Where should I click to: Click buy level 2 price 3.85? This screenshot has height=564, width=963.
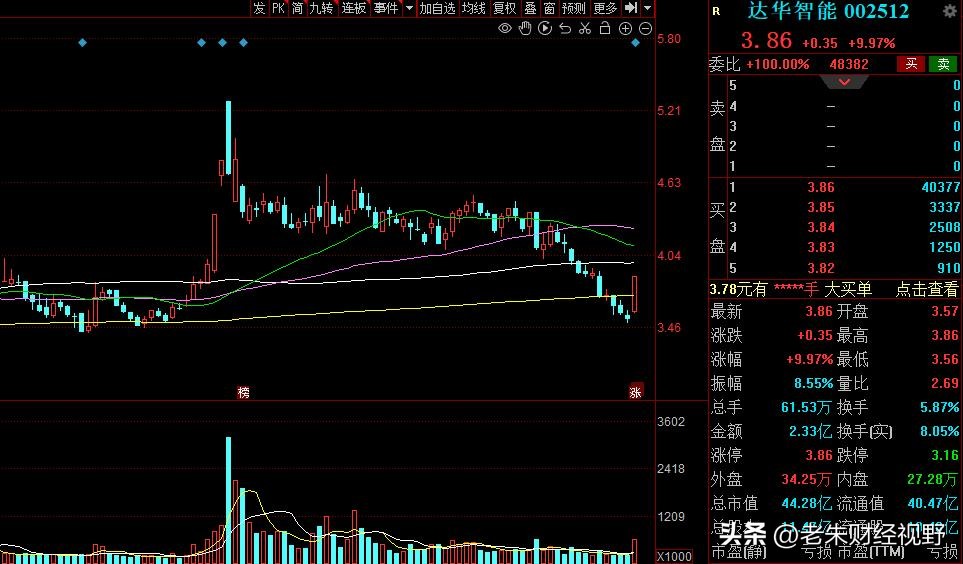click(x=821, y=208)
